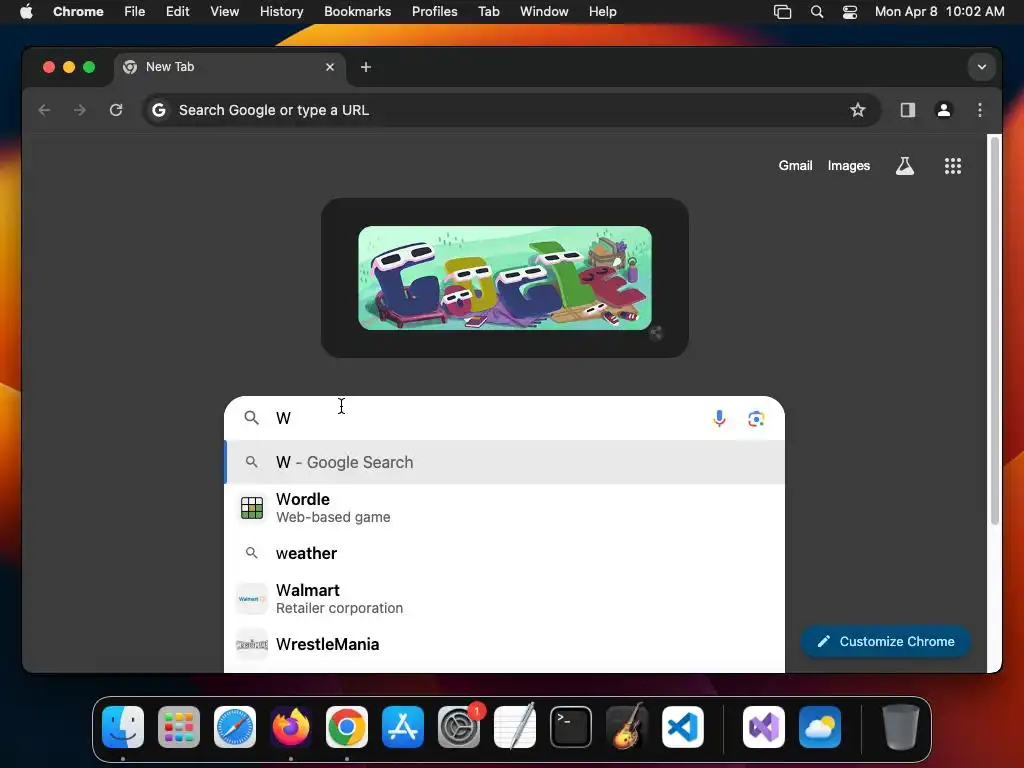Launch Firefox from the Dock
Image resolution: width=1024 pixels, height=768 pixels.
(x=291, y=727)
